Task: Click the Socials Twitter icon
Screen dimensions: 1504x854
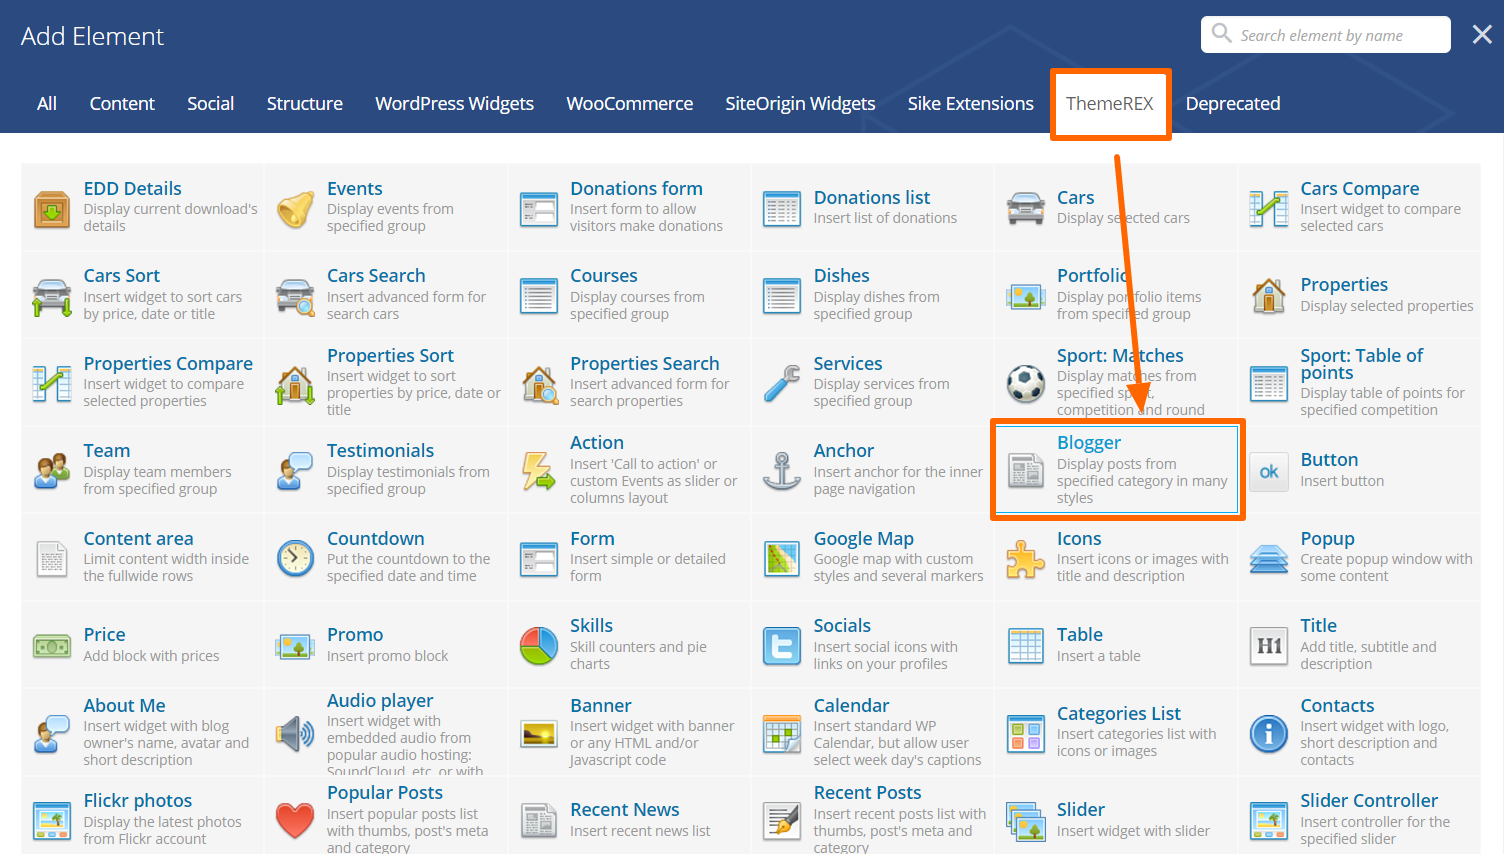Action: [782, 646]
